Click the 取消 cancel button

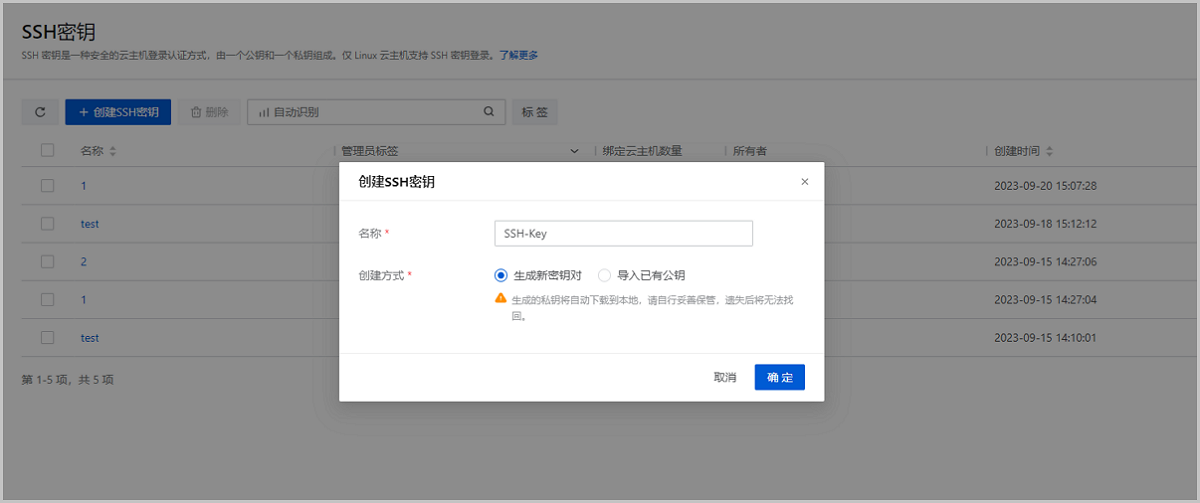point(725,377)
